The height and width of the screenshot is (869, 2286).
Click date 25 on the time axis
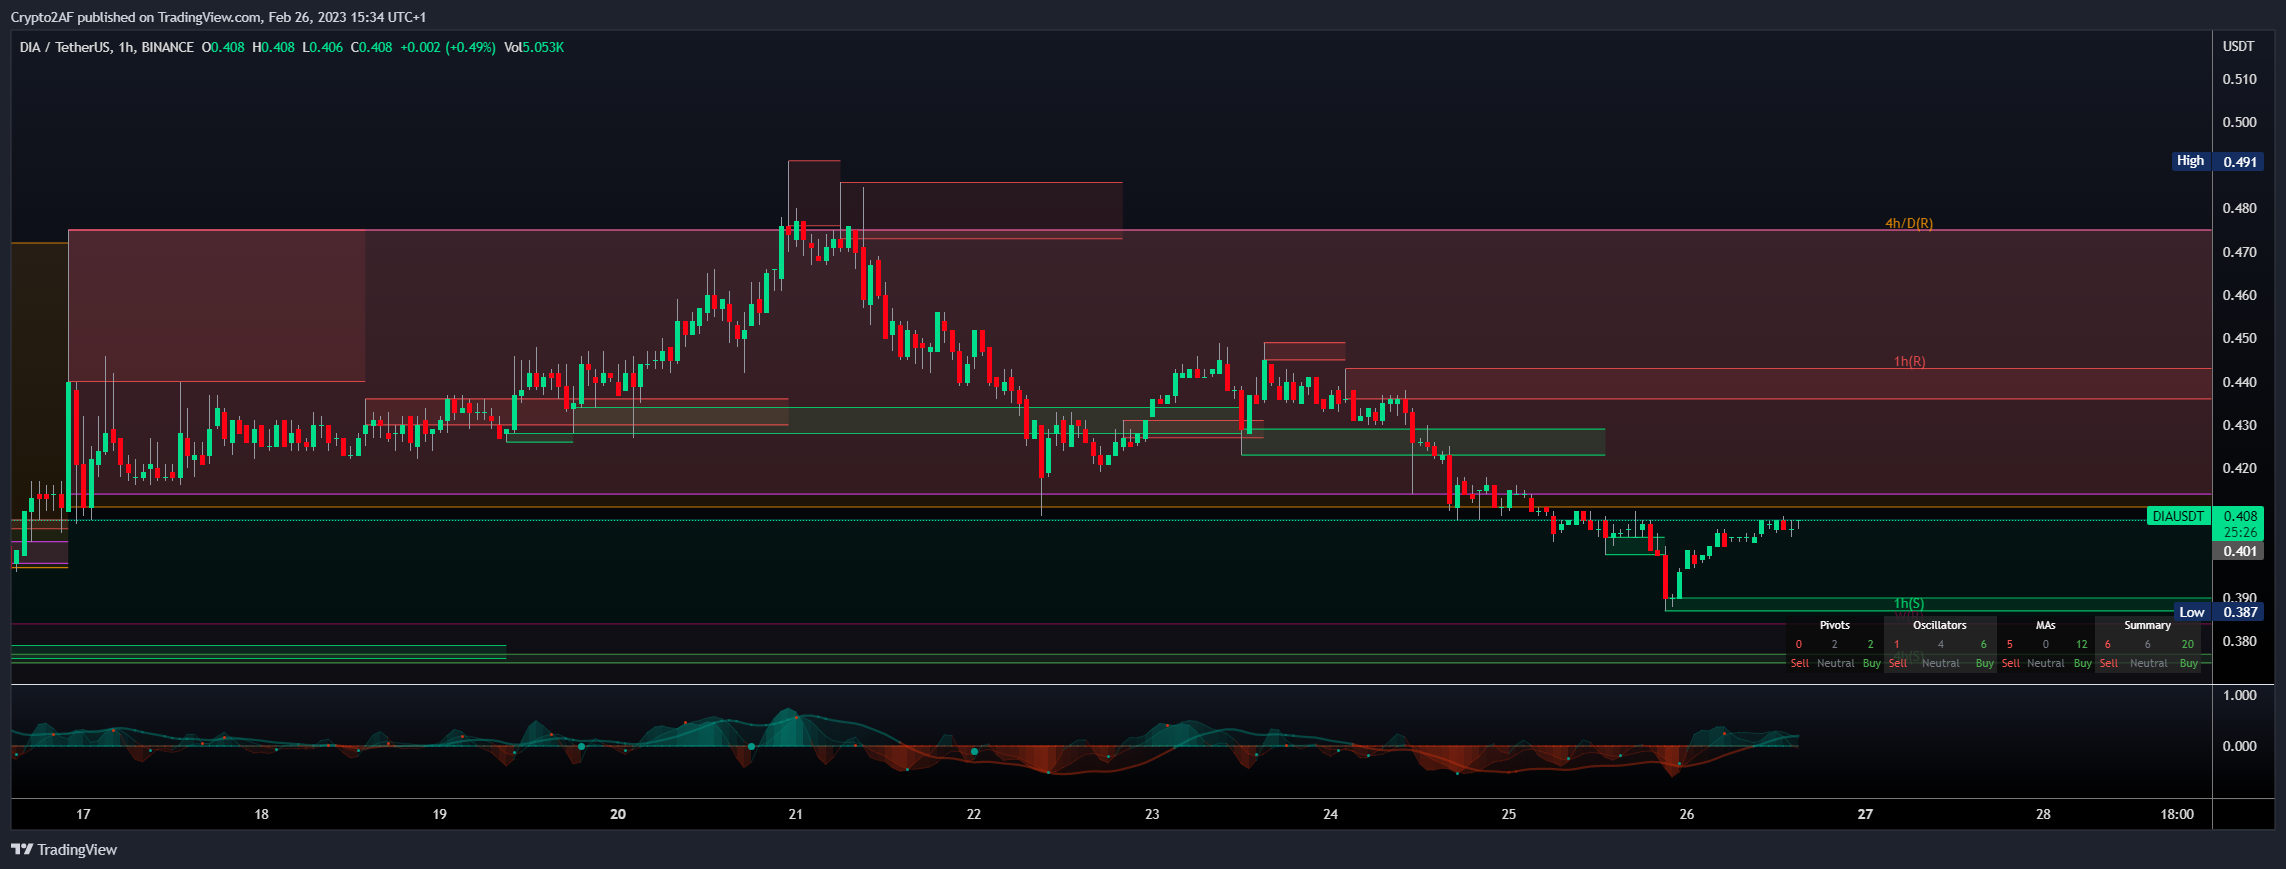click(1508, 814)
